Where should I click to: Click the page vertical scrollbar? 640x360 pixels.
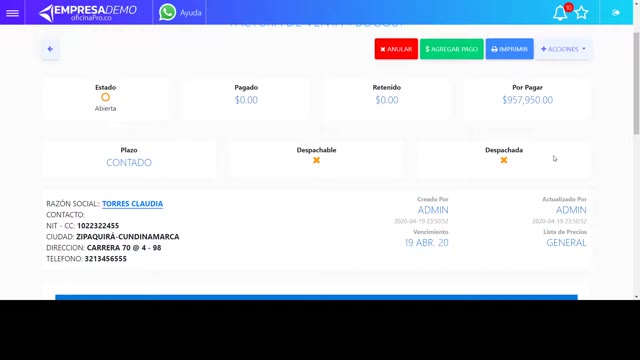tap(636, 83)
